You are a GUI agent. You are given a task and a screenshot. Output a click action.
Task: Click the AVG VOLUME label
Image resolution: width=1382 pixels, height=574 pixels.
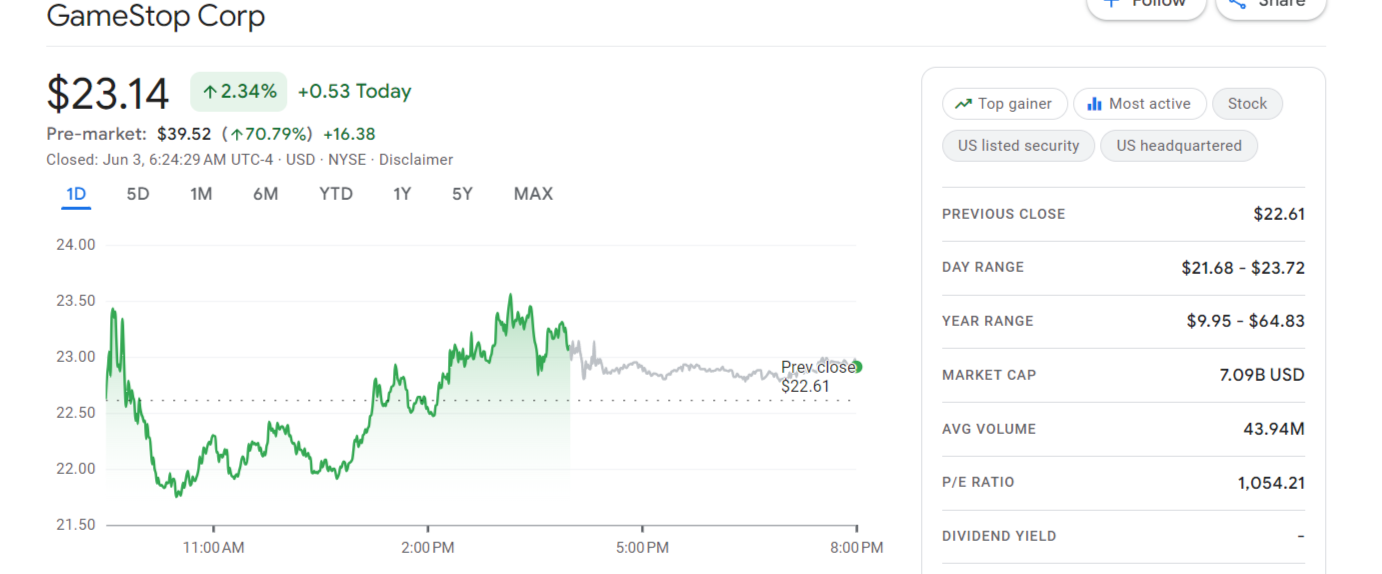coord(989,429)
